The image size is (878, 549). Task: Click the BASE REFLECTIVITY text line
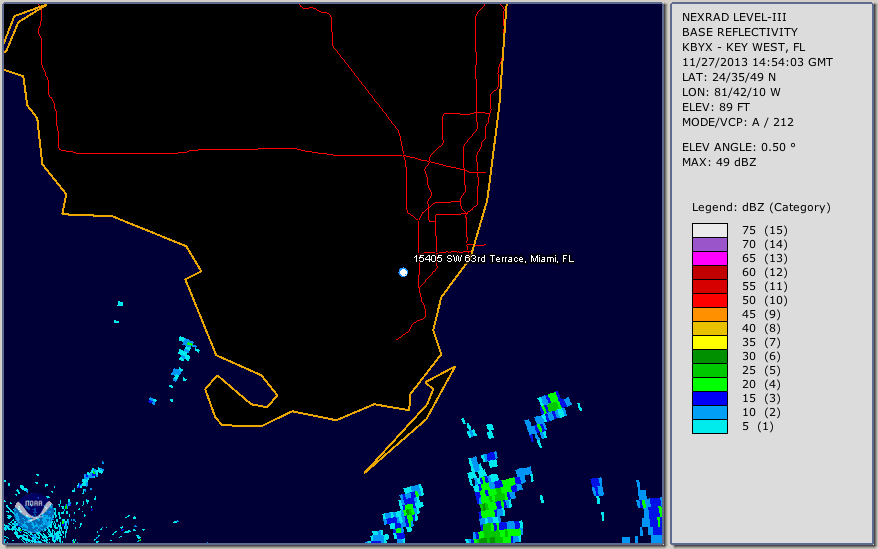click(x=740, y=32)
